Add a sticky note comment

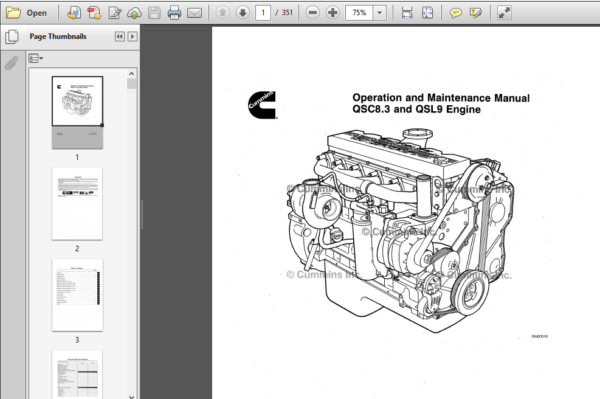click(455, 13)
